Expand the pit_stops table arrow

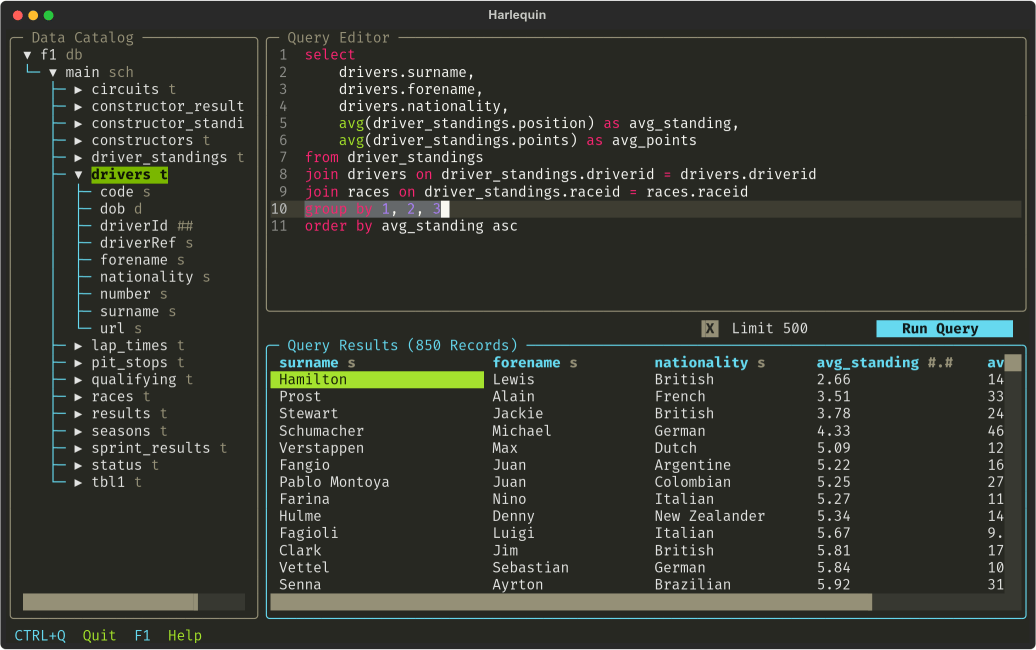pyautogui.click(x=78, y=363)
